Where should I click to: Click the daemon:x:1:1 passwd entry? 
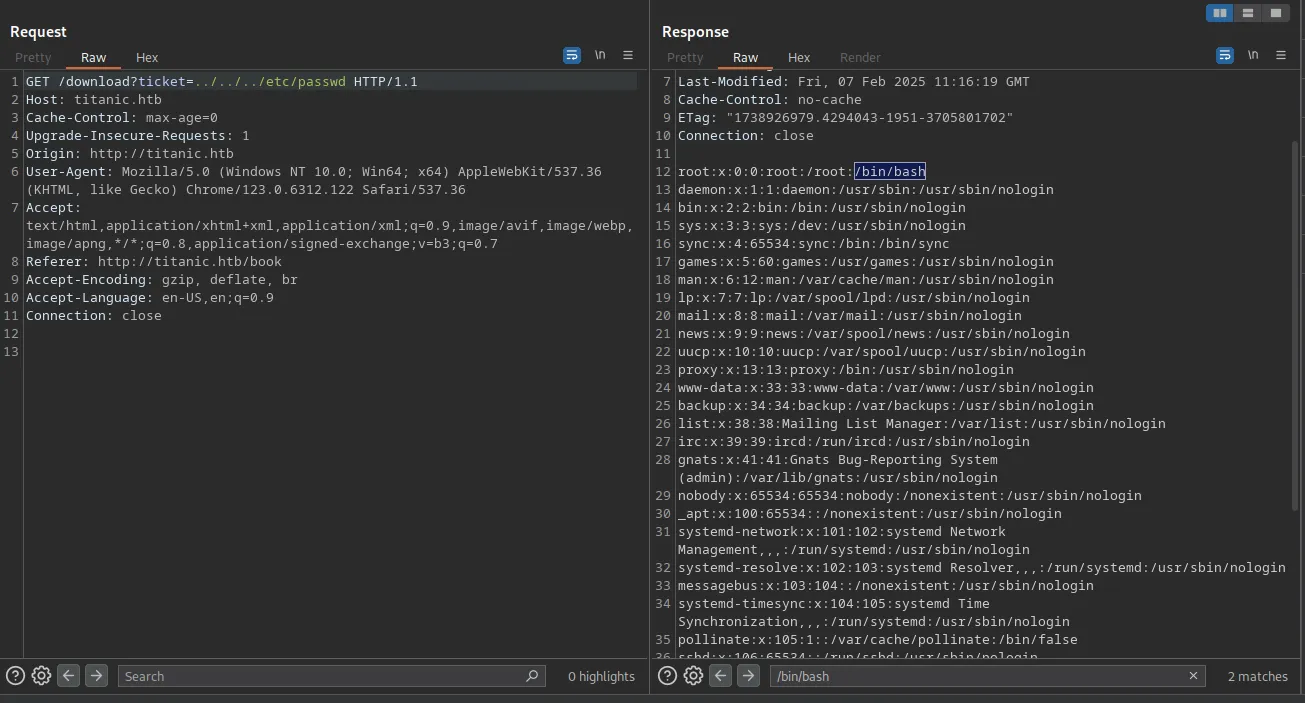coord(866,190)
